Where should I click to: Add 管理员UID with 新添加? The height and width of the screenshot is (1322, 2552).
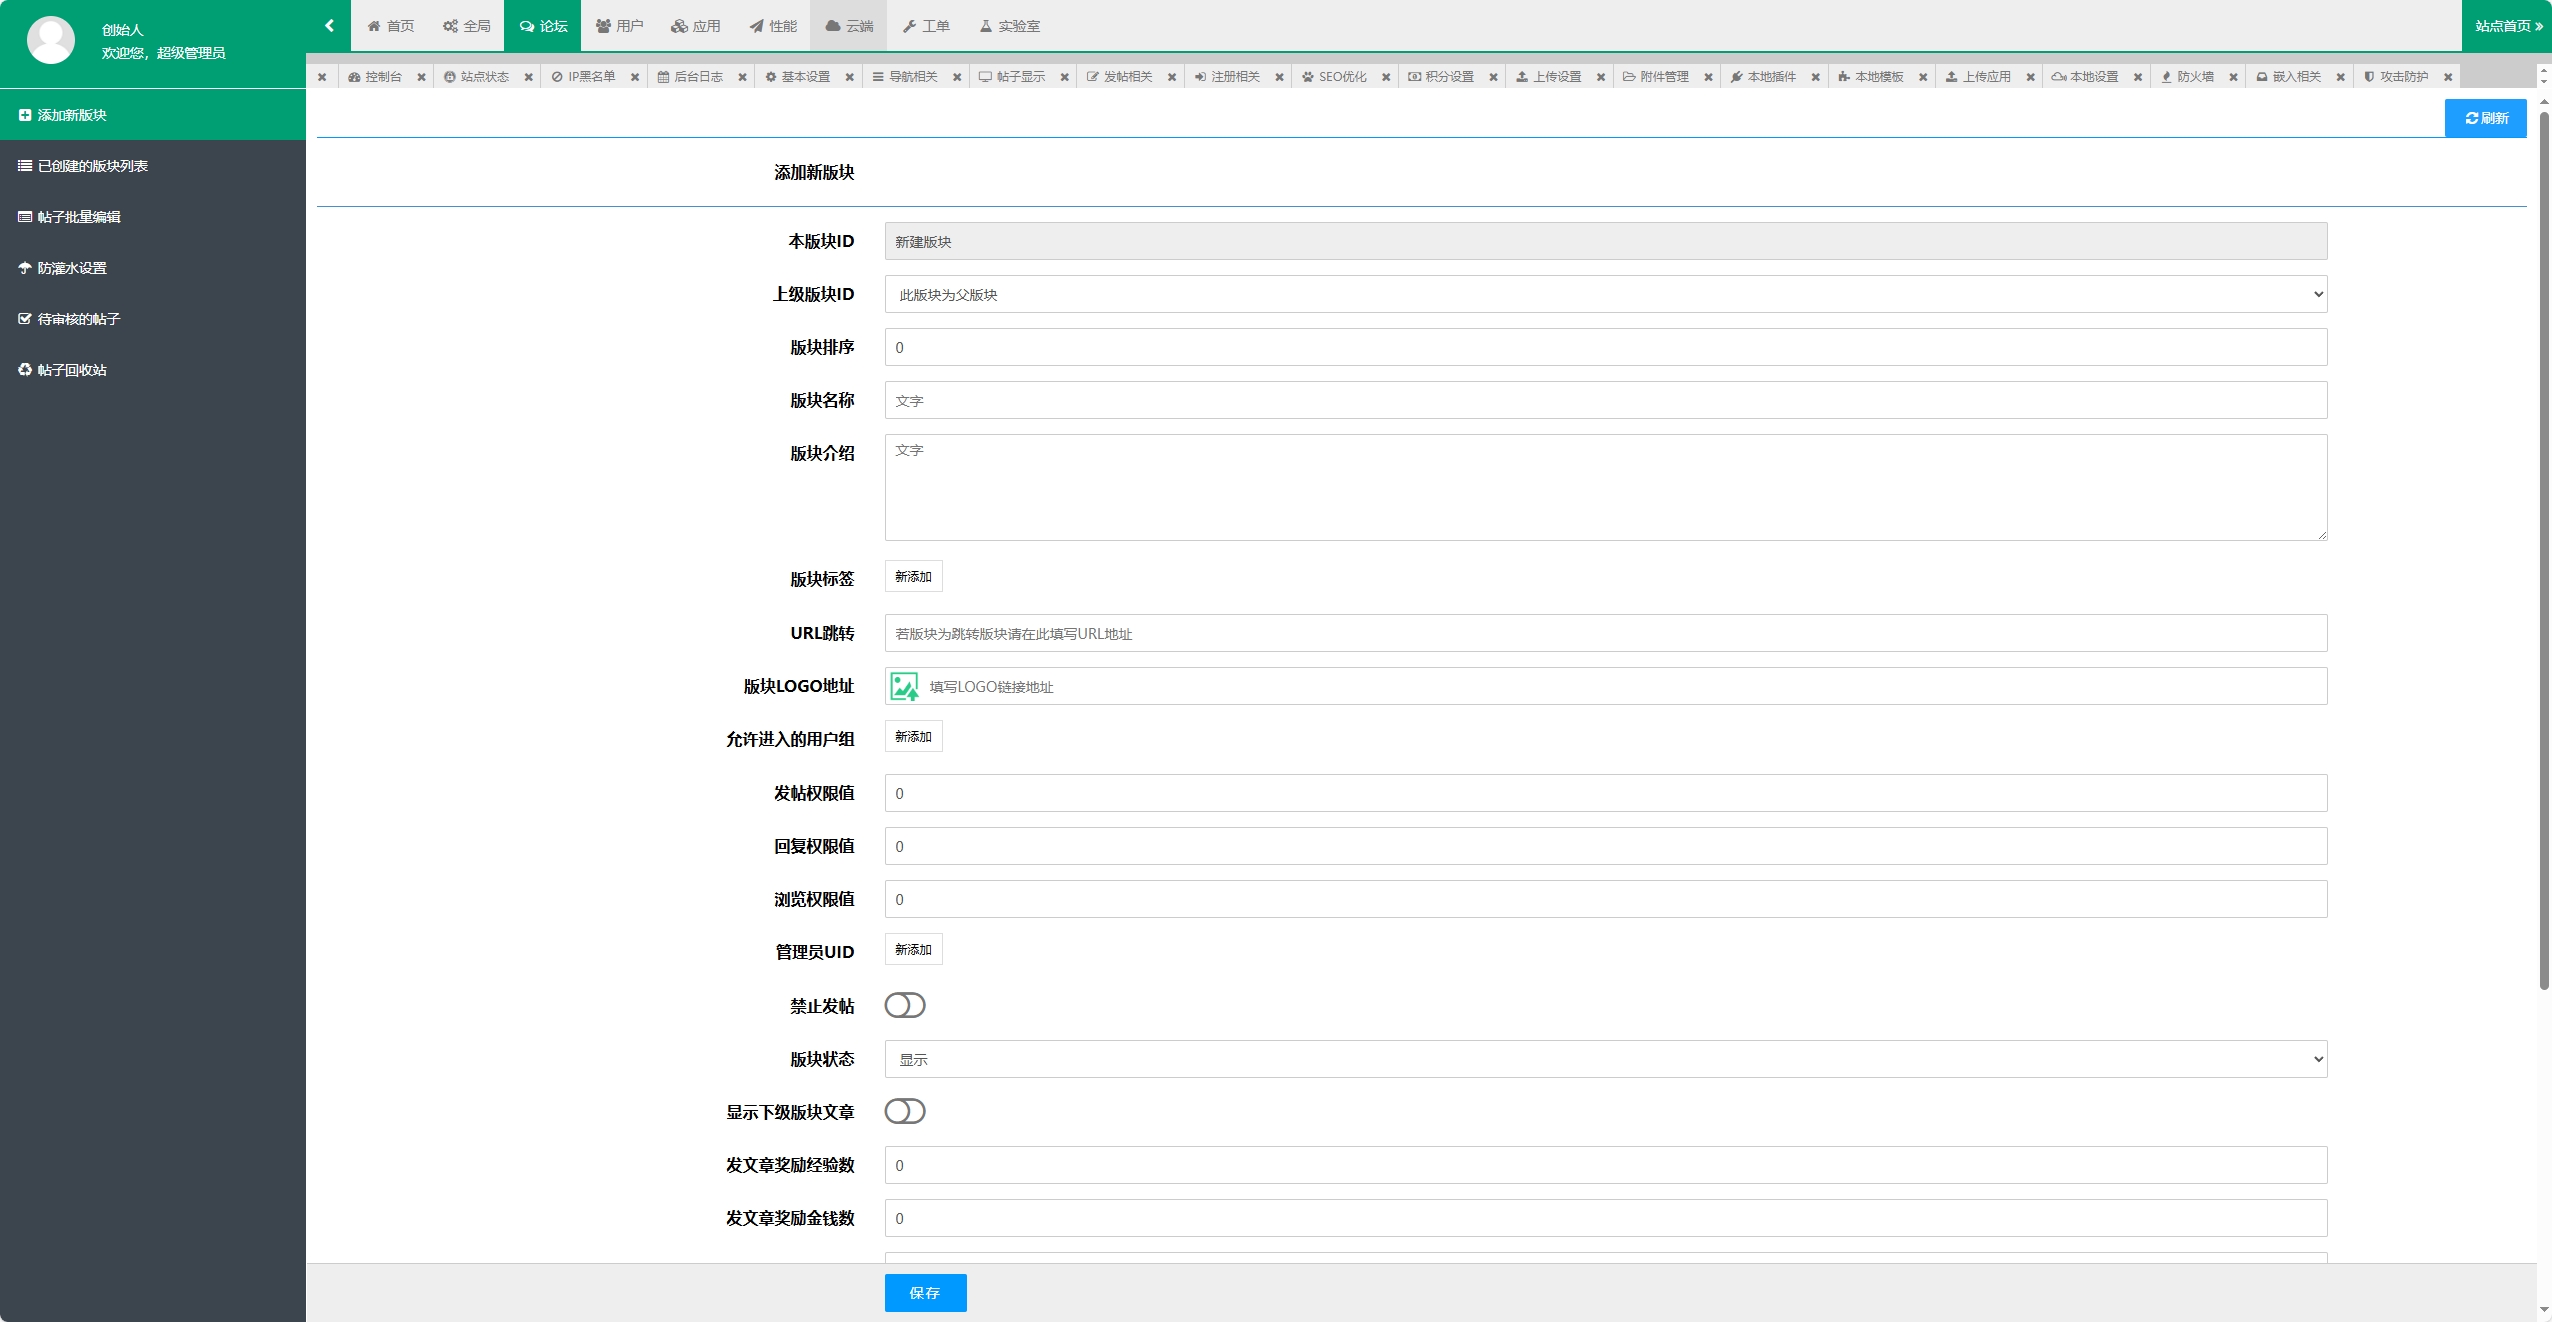point(913,950)
